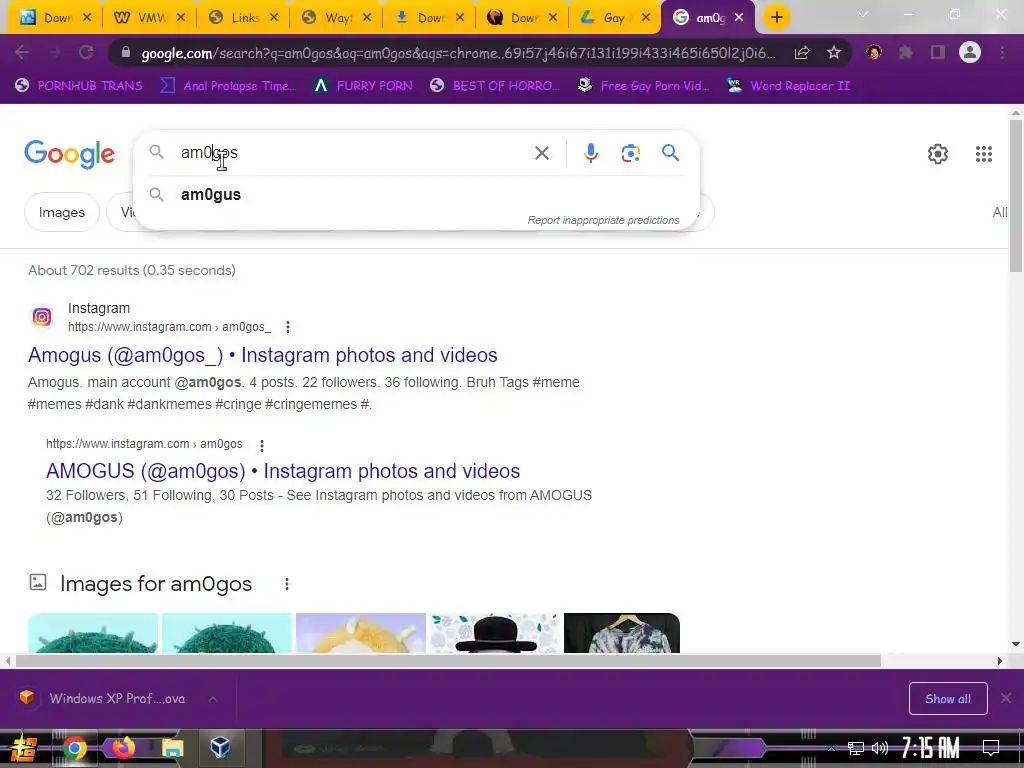Open Amogus (@am0gos_) Instagram result
Image resolution: width=1024 pixels, height=768 pixels.
[x=263, y=355]
